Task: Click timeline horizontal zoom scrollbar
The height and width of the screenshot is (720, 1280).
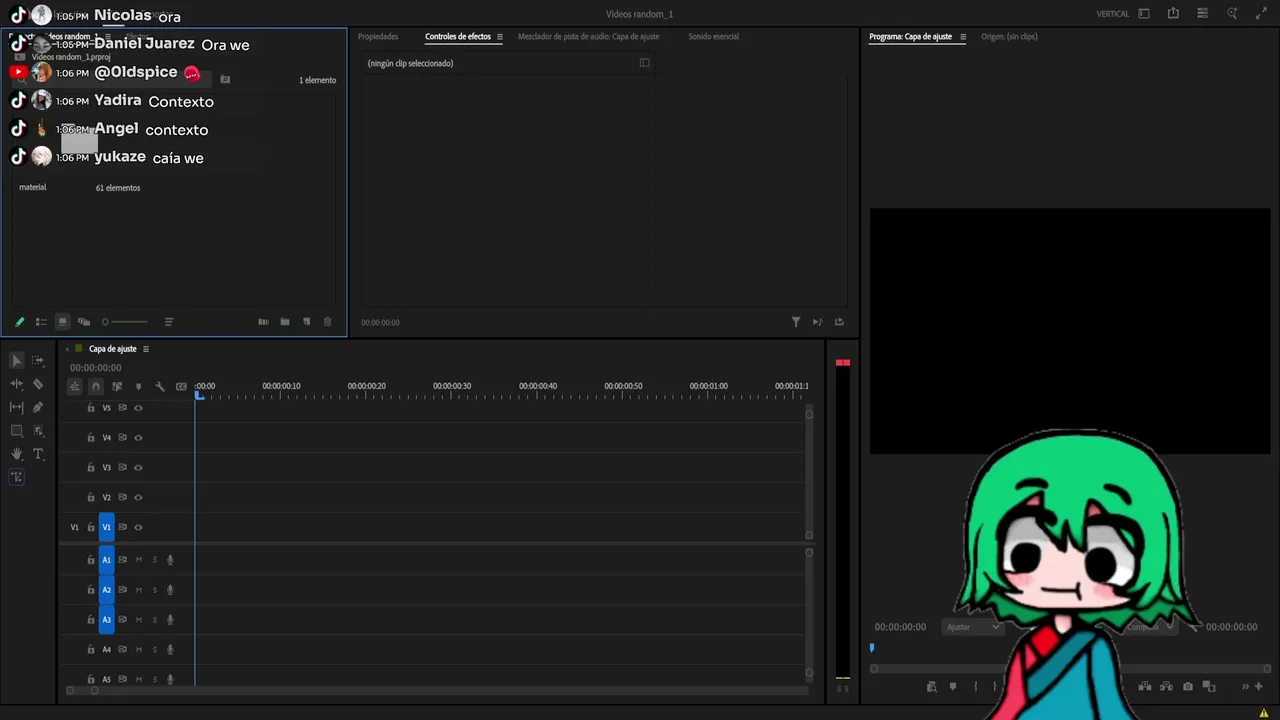Action: [x=82, y=690]
